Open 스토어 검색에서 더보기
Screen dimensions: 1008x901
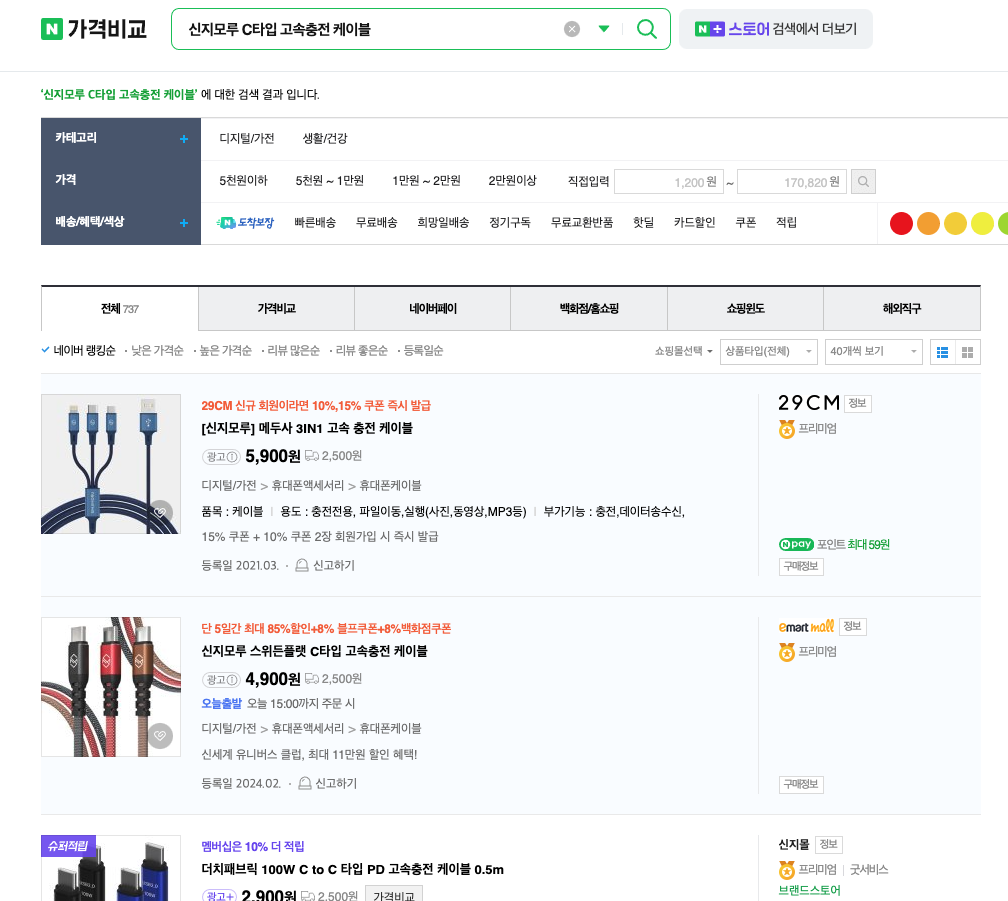(x=775, y=29)
